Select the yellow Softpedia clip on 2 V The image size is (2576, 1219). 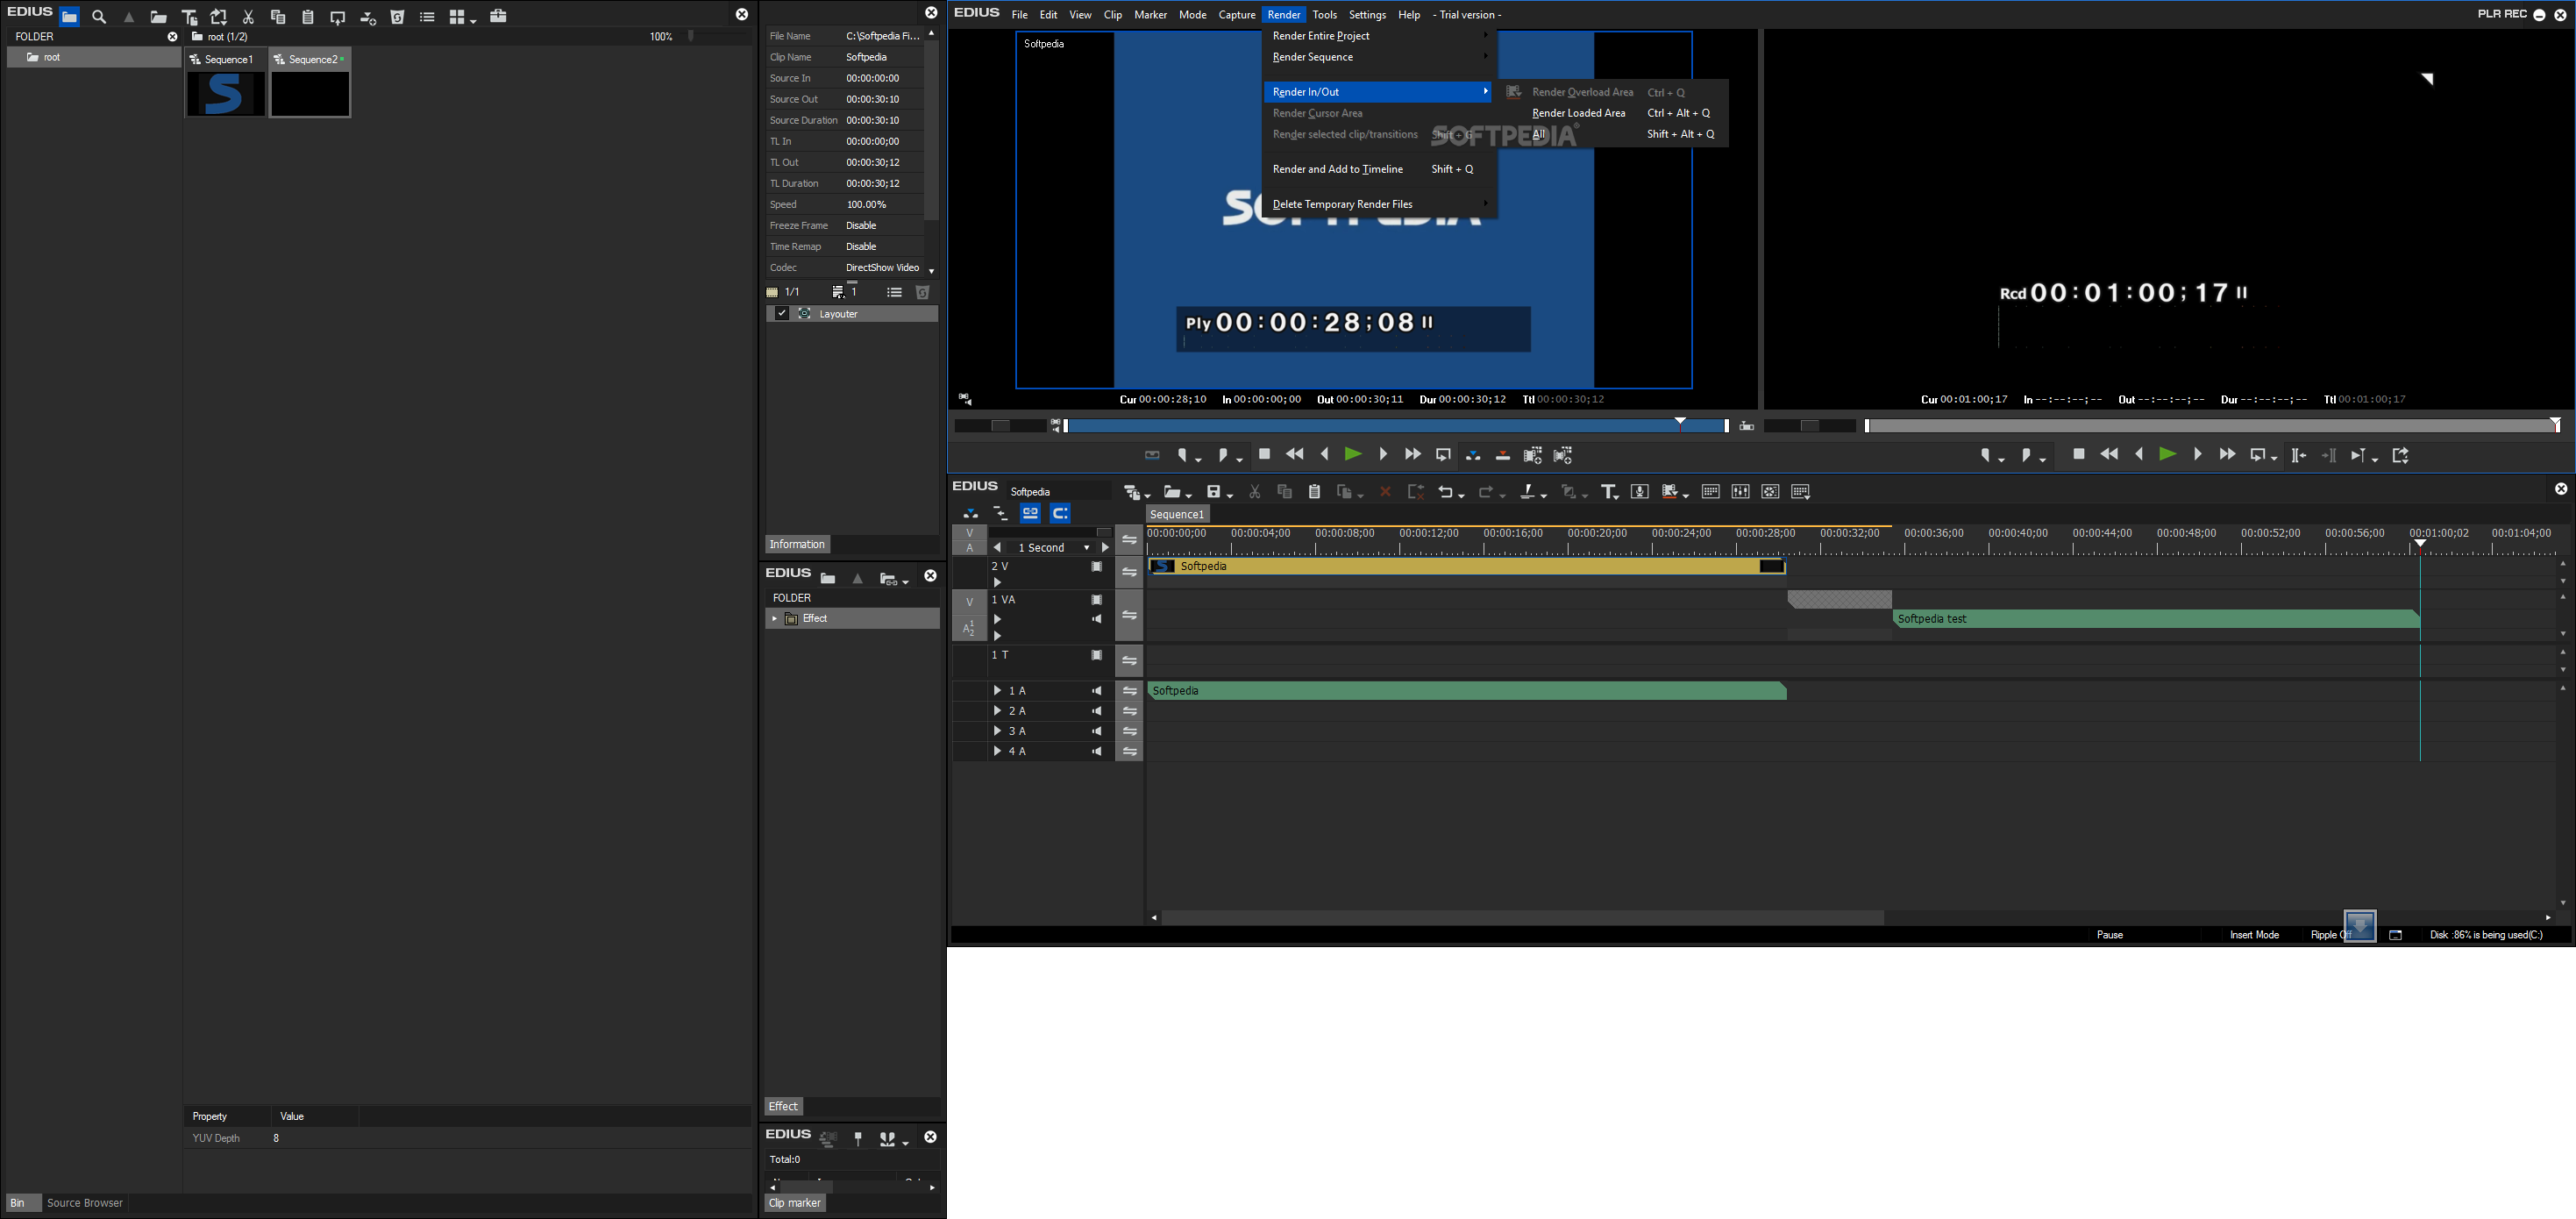pos(1467,567)
